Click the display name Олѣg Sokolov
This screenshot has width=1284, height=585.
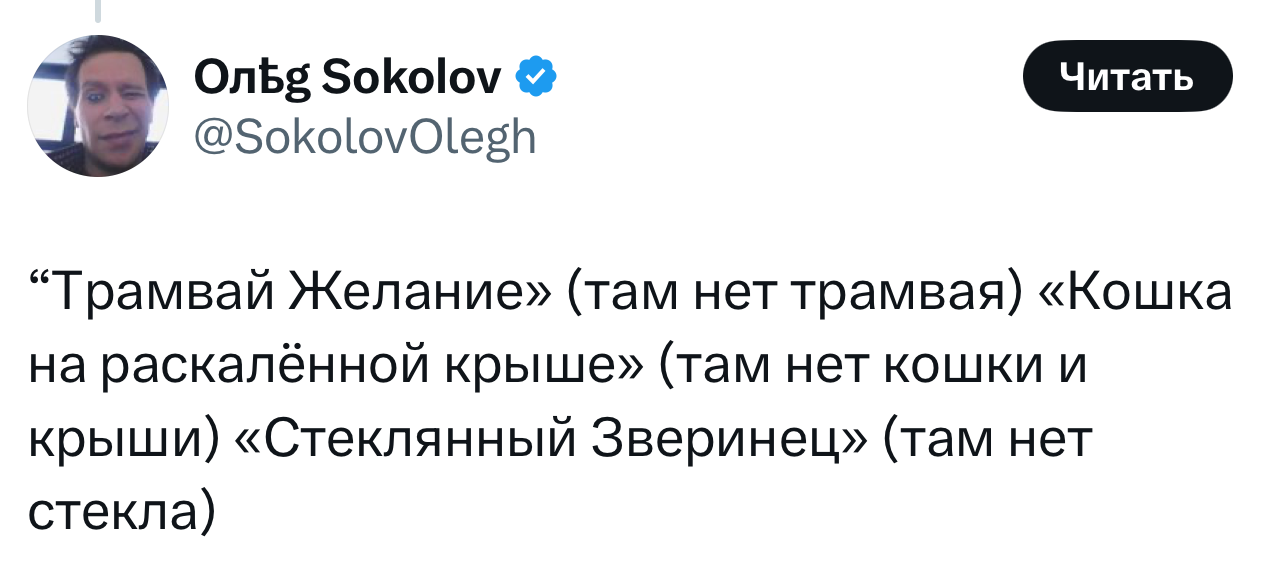click(351, 75)
